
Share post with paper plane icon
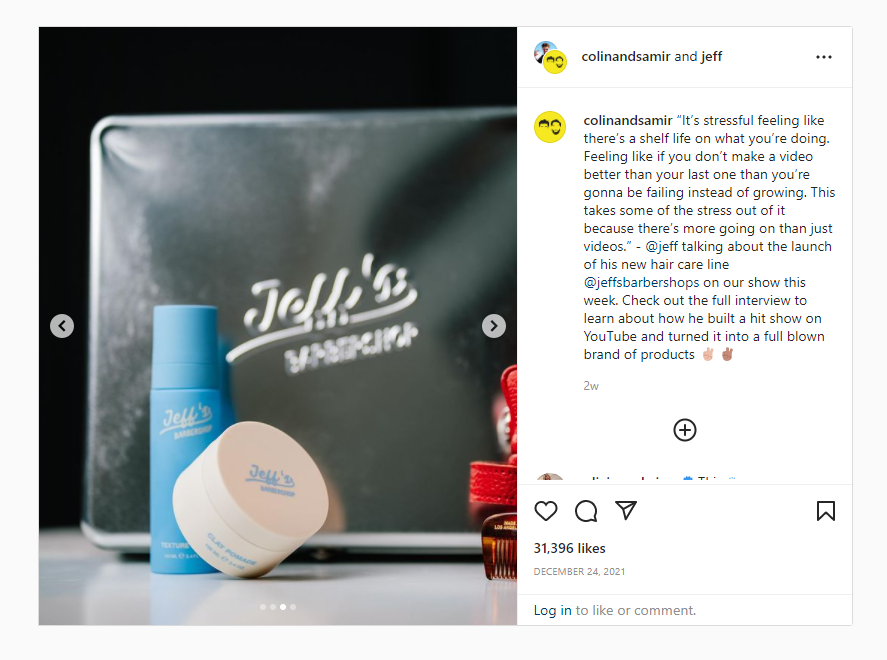(626, 510)
